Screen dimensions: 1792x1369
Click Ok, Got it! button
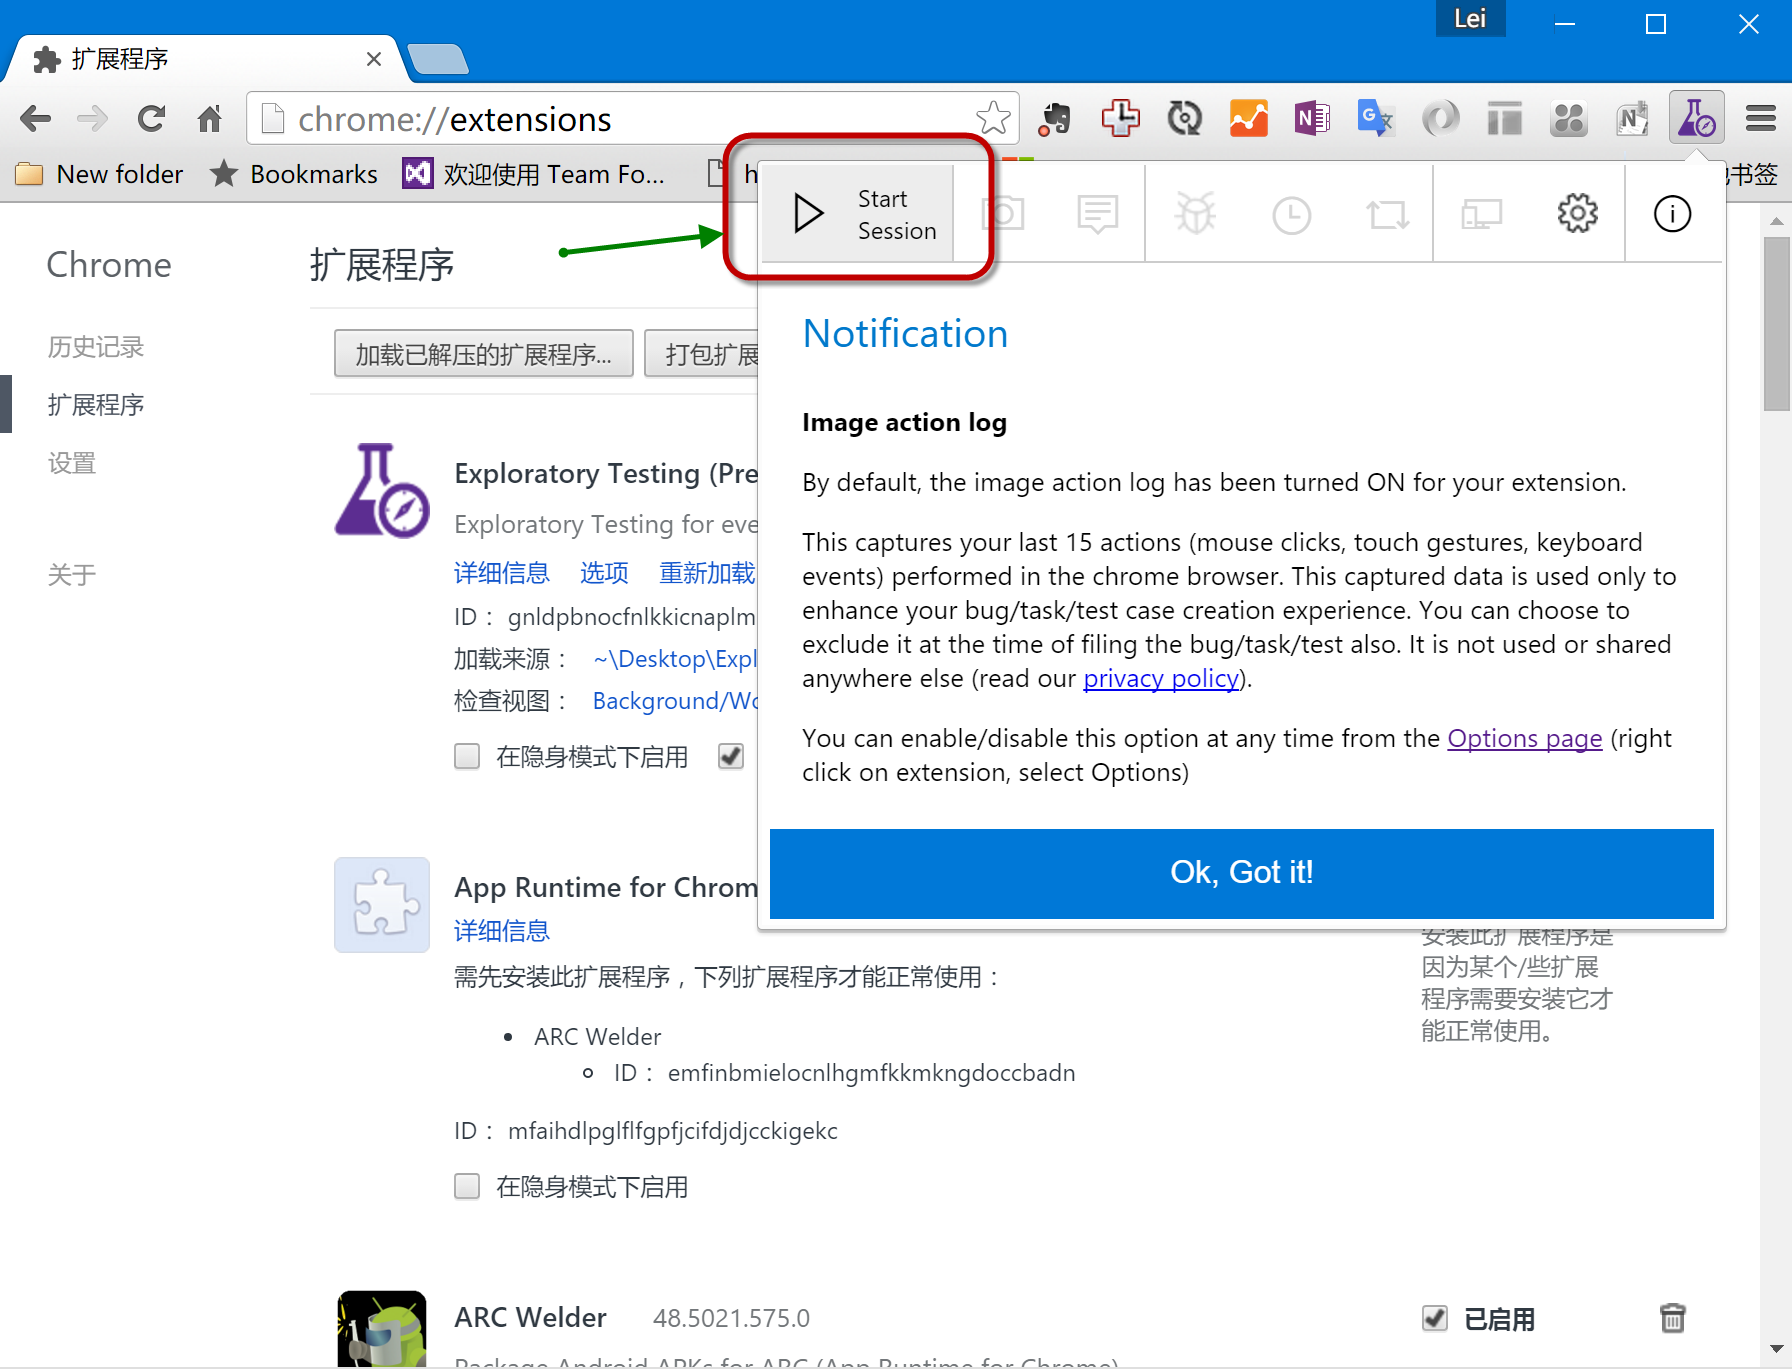coord(1241,873)
